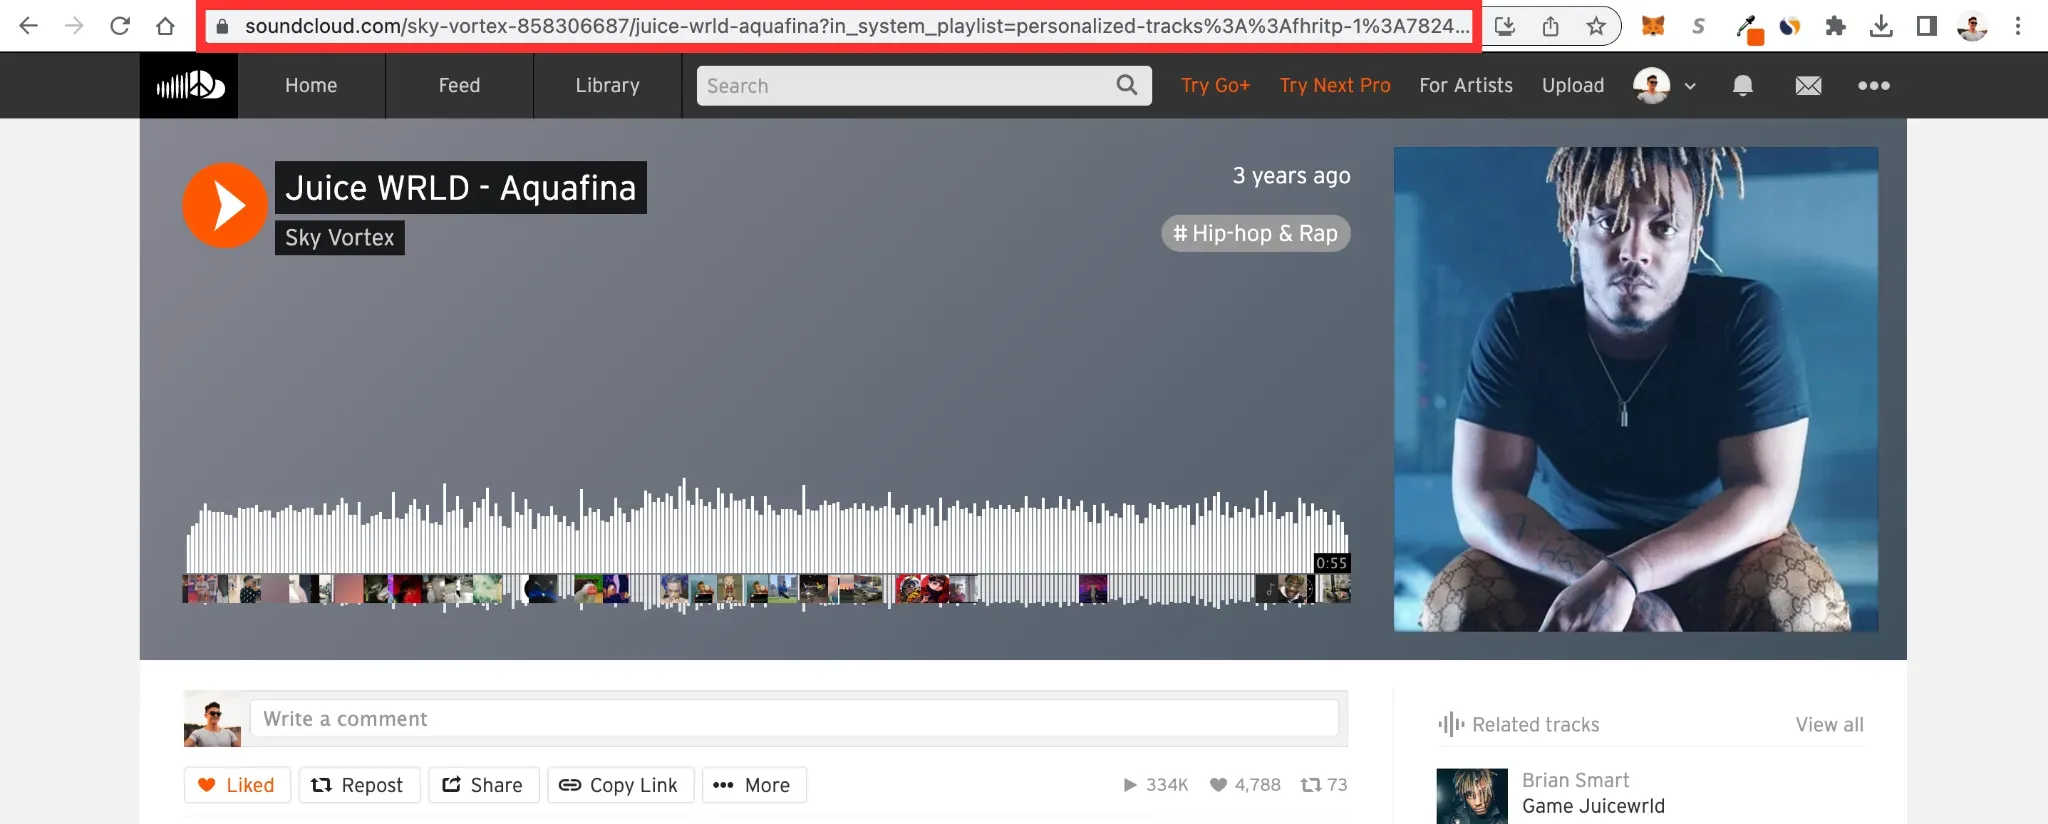Open the More options dropdown
Viewport: 2048px width, 824px height.
tap(754, 785)
